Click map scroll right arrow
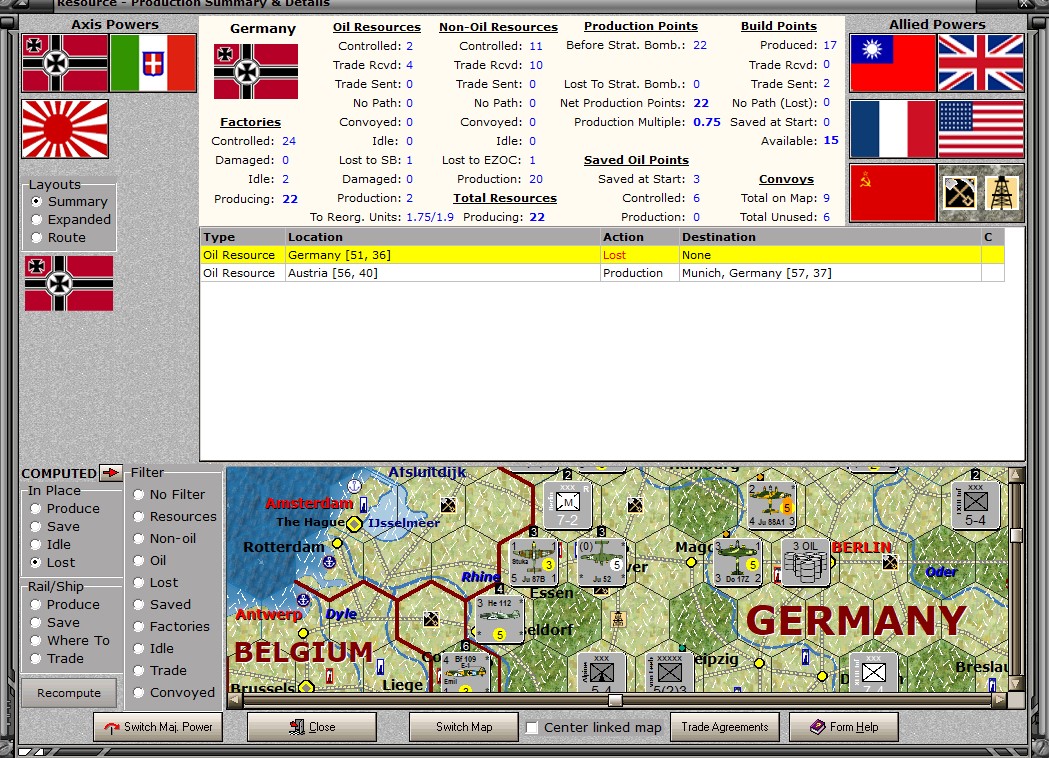The height and width of the screenshot is (758, 1049). (999, 700)
